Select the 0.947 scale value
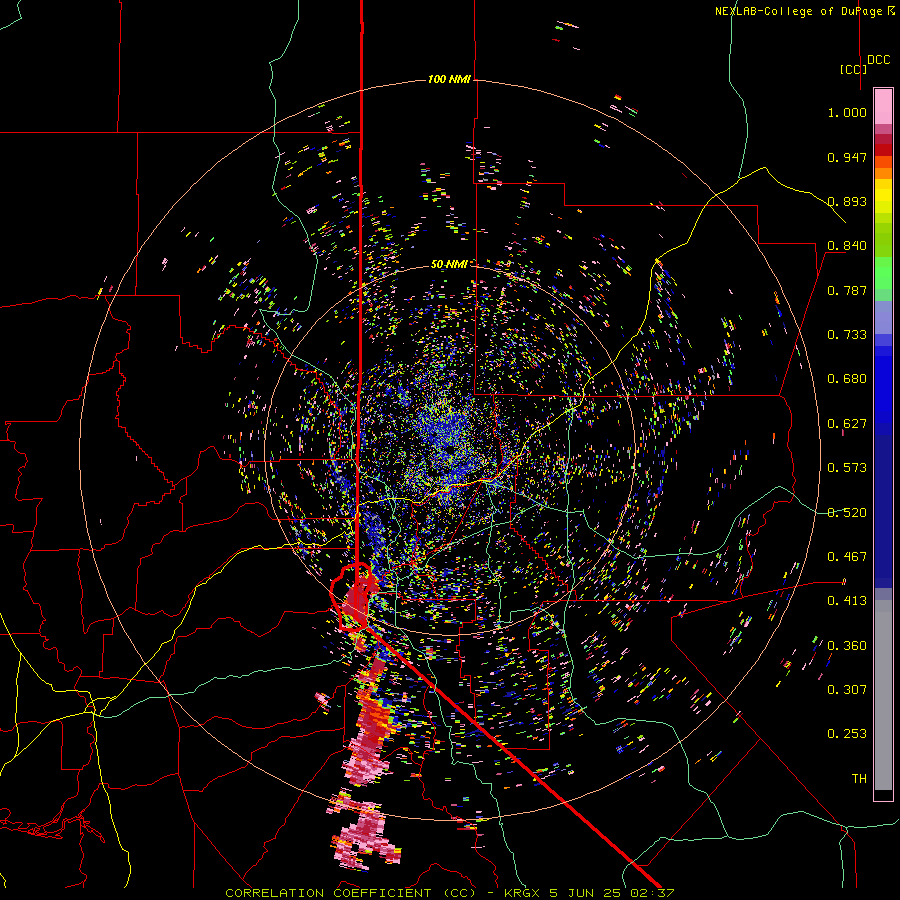 point(847,157)
